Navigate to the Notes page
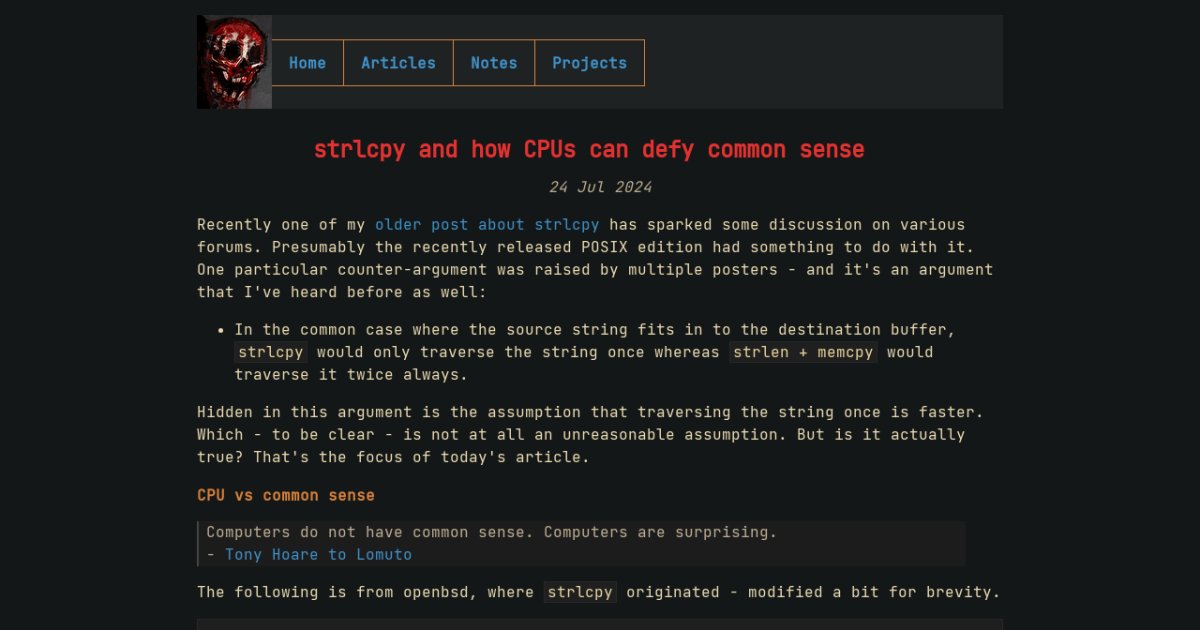The height and width of the screenshot is (630, 1200). point(494,63)
